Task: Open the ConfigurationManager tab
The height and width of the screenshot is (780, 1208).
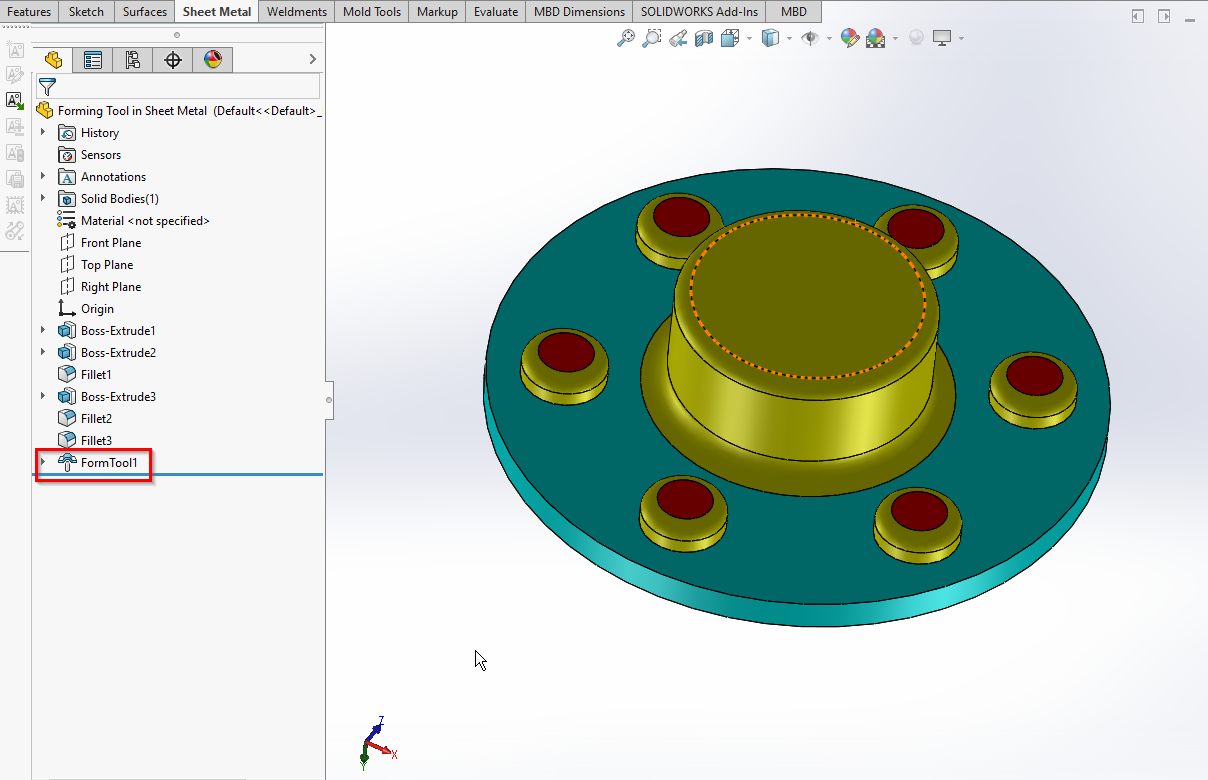Action: pyautogui.click(x=133, y=60)
